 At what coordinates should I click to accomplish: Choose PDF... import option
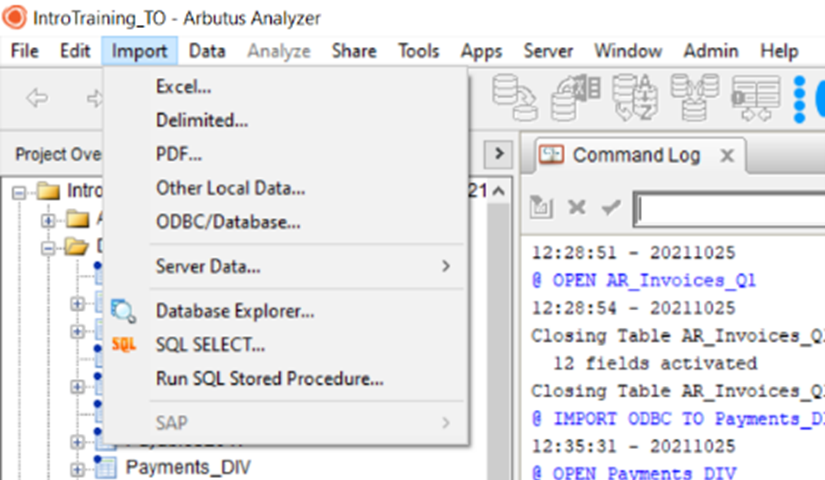(x=285, y=154)
